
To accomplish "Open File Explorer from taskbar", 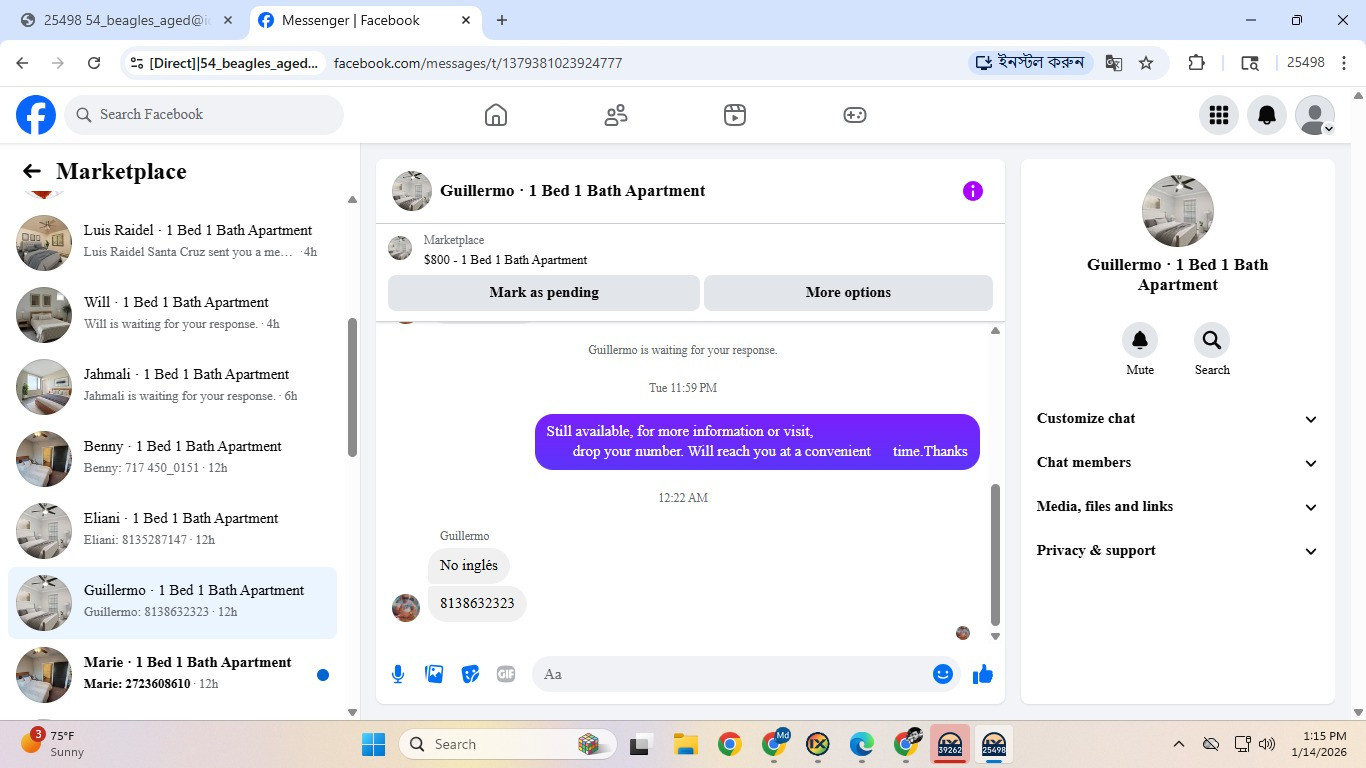I will pos(685,744).
